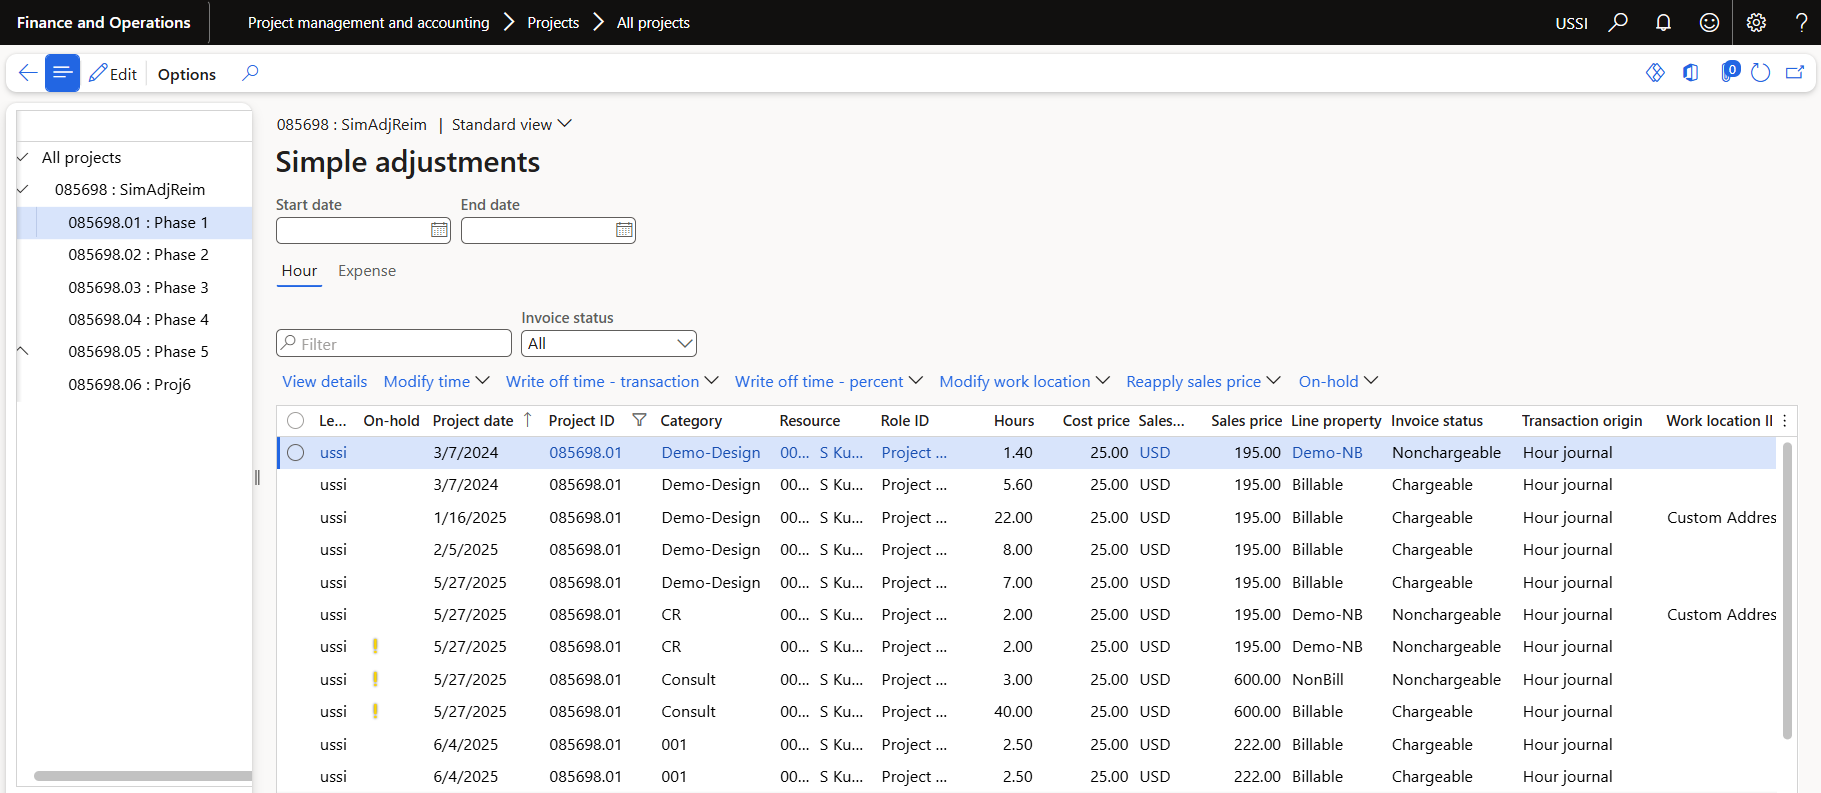Open the settings gear icon
Screen dimensions: 1821x793
1756,22
